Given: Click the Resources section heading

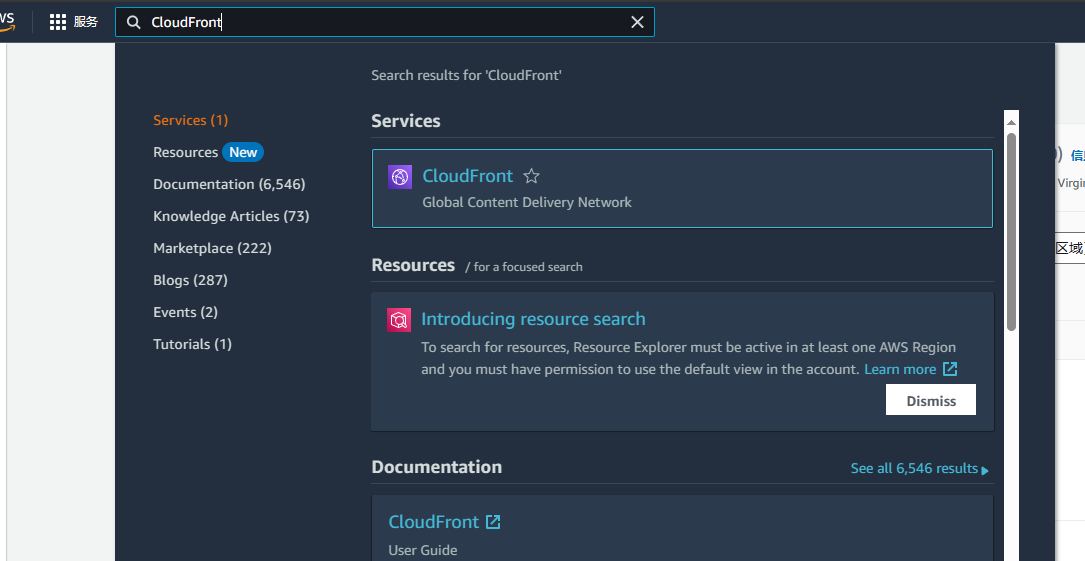Looking at the screenshot, I should pos(413,265).
